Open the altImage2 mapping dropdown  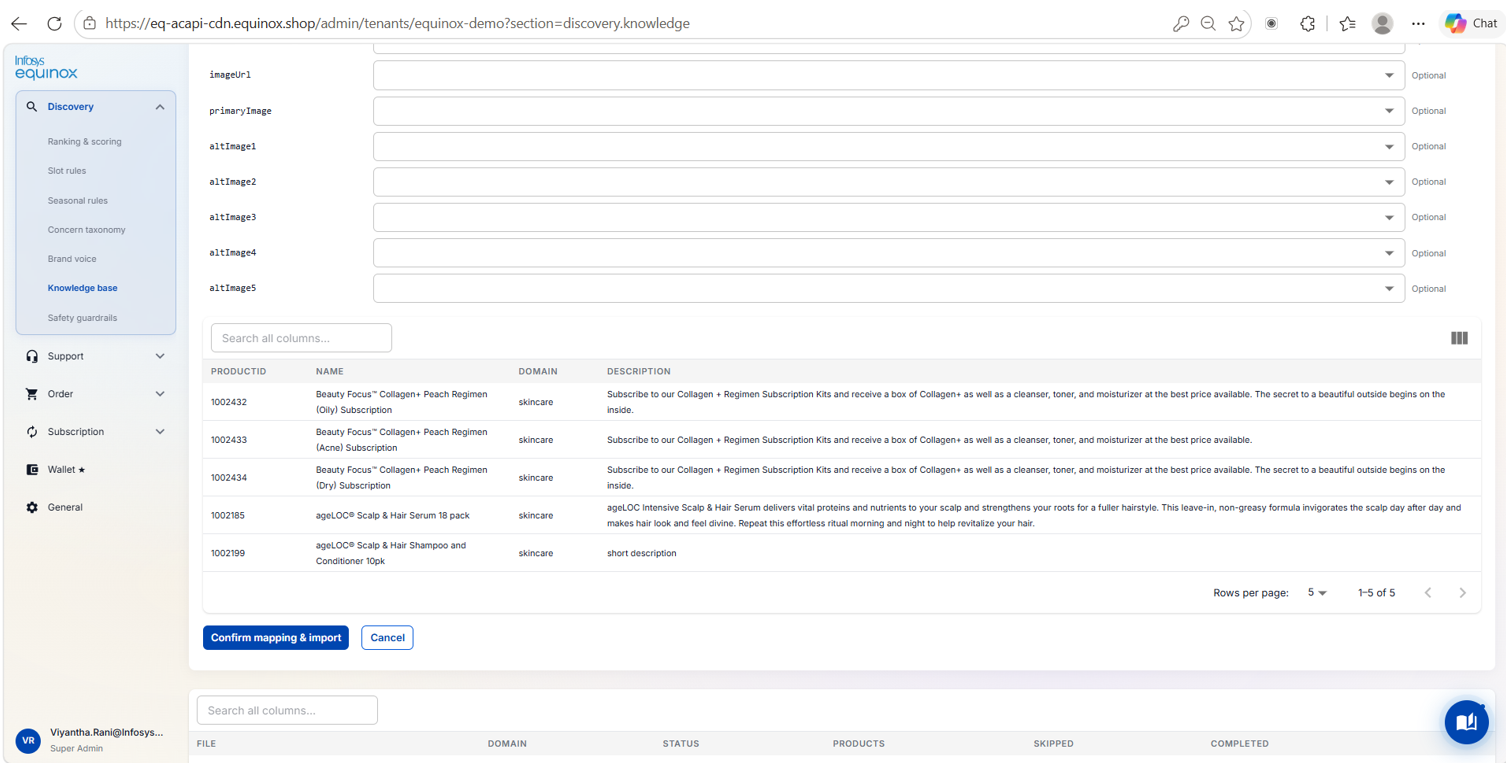(x=888, y=182)
